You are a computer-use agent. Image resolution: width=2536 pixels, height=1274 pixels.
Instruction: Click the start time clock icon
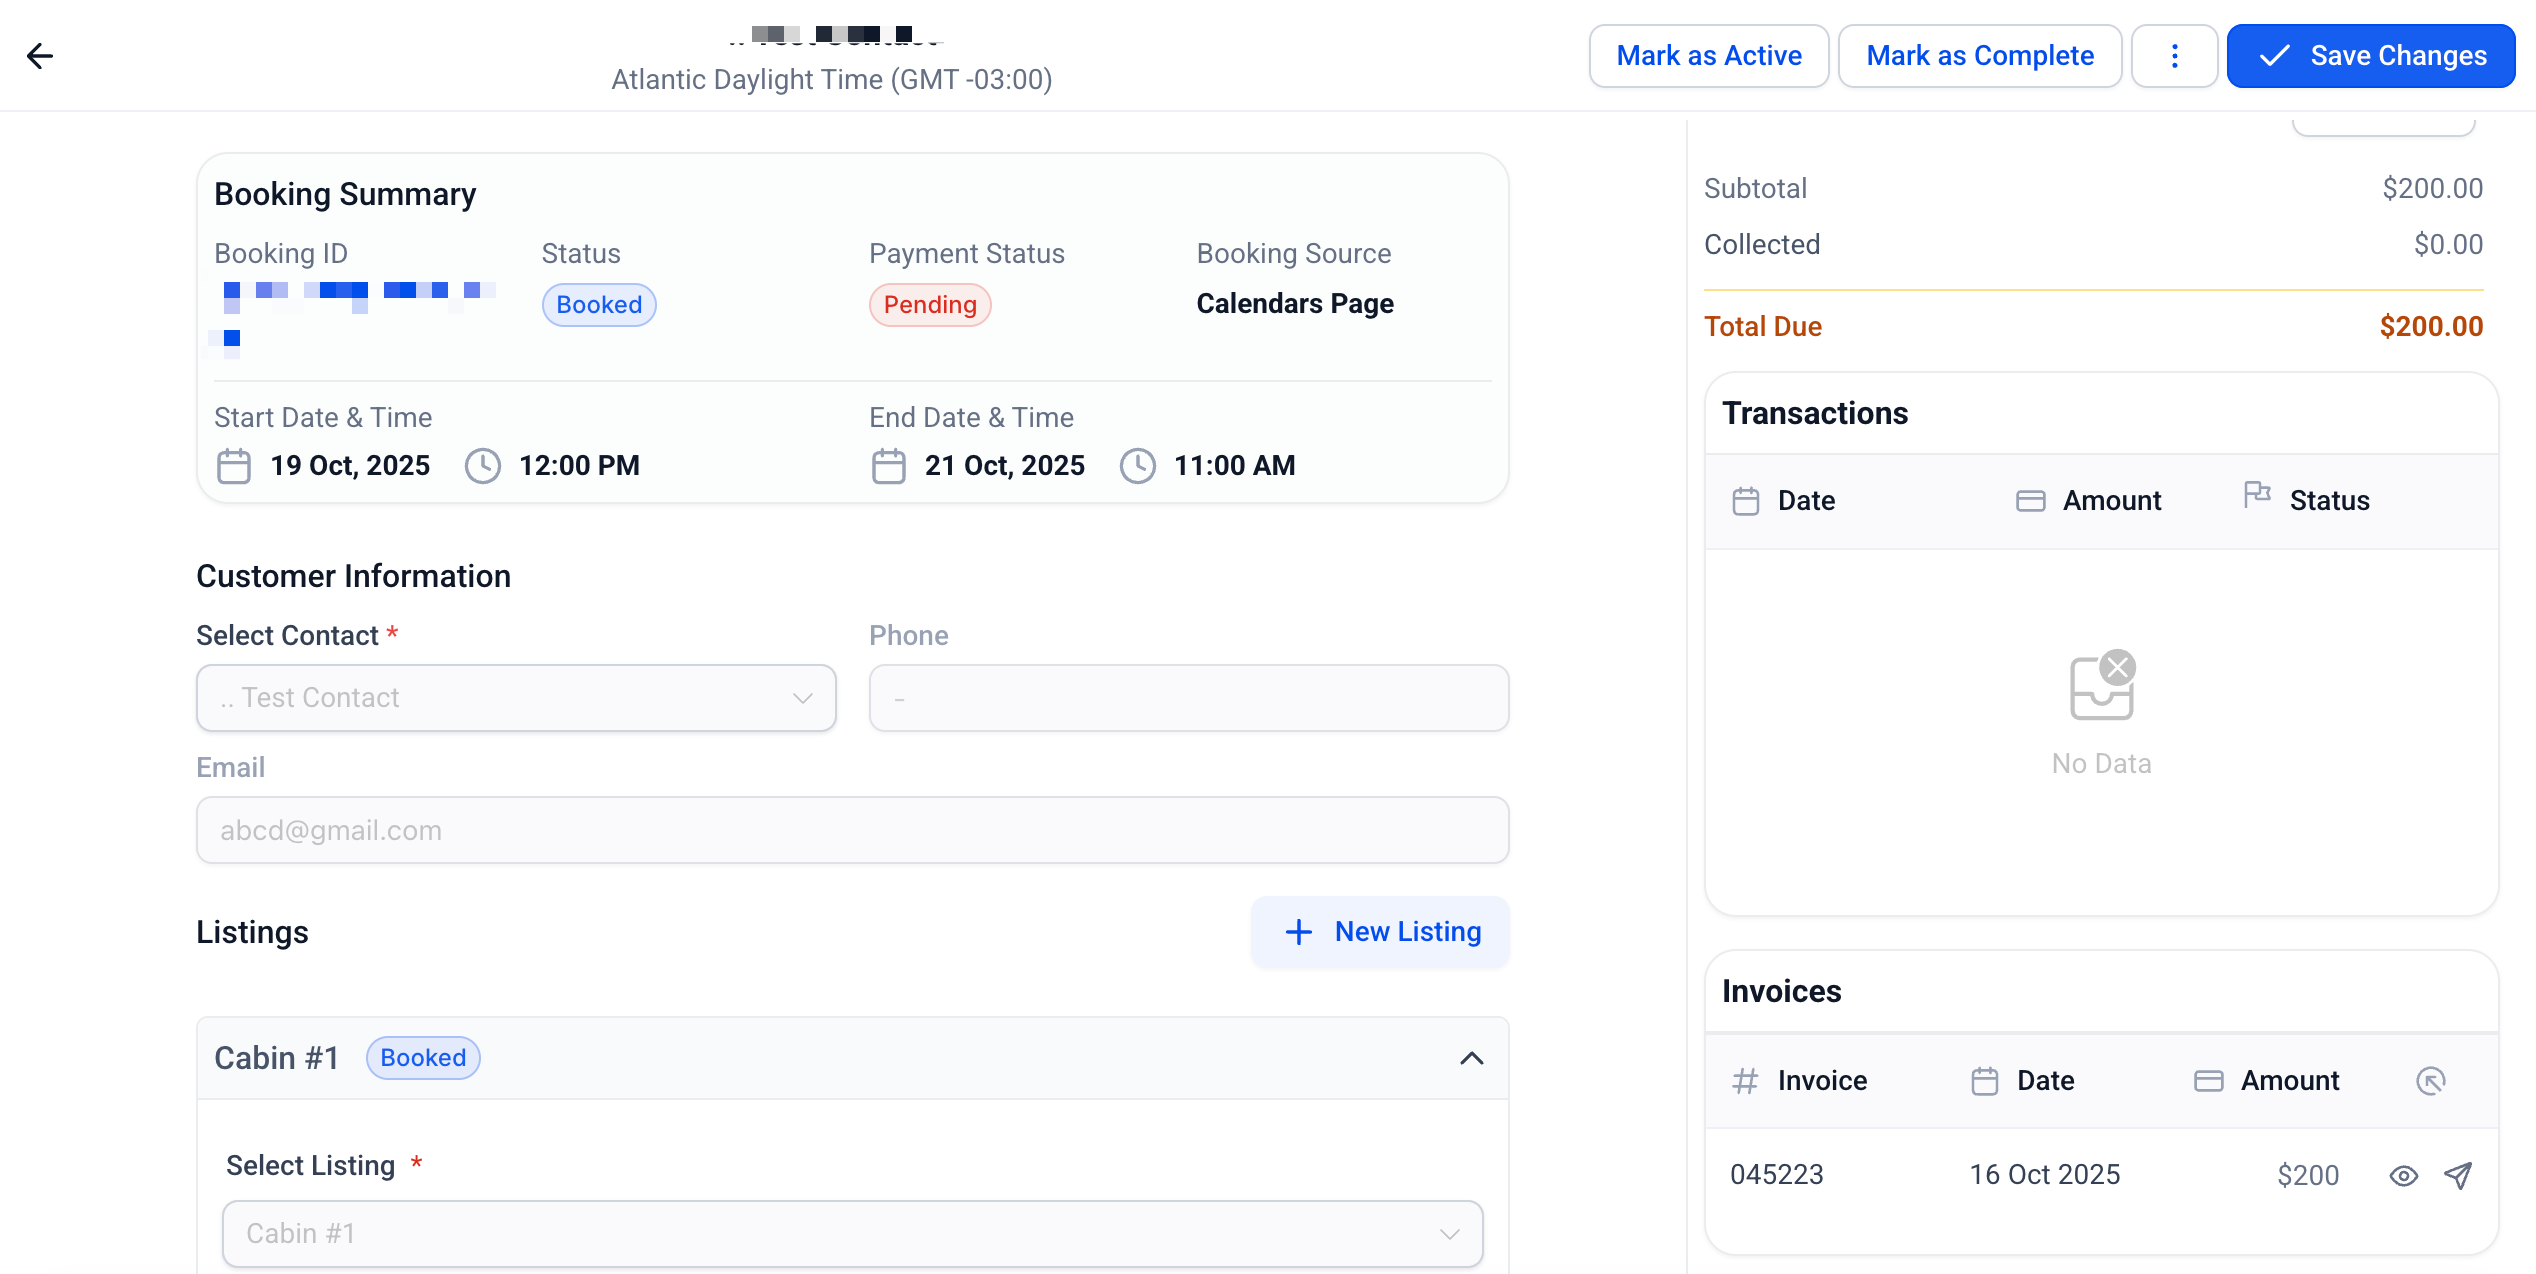[x=483, y=466]
